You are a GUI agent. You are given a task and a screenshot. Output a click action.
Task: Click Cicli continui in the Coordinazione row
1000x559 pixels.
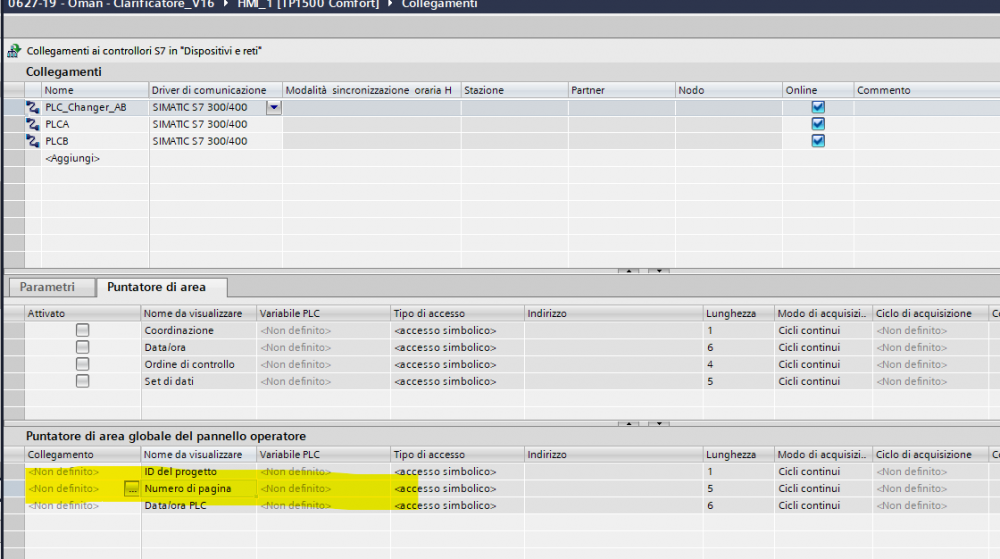click(x=809, y=330)
